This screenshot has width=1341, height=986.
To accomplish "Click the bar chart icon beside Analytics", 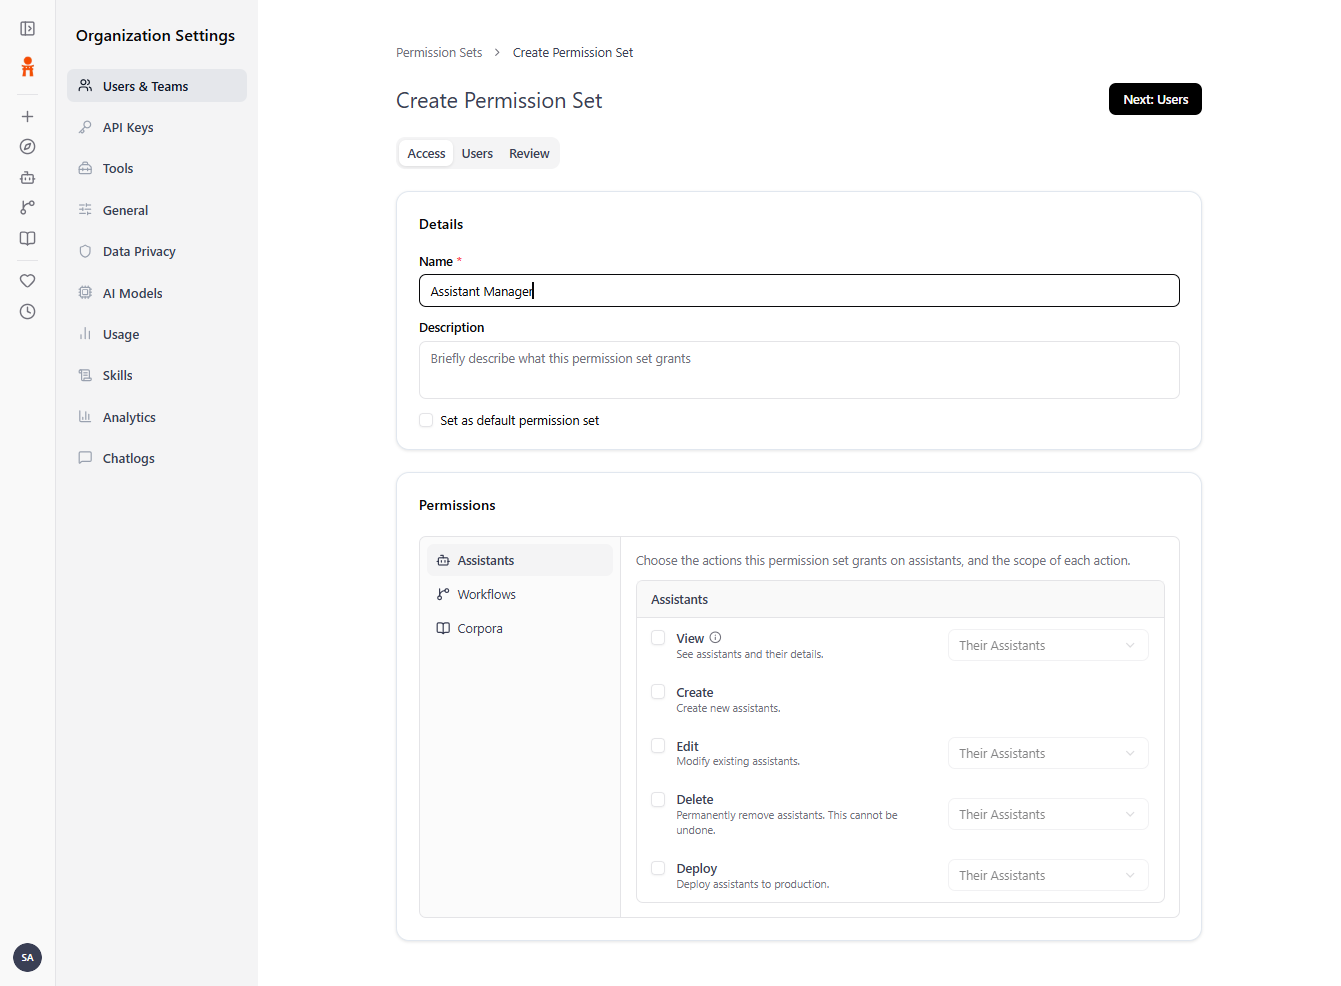I will pyautogui.click(x=85, y=417).
